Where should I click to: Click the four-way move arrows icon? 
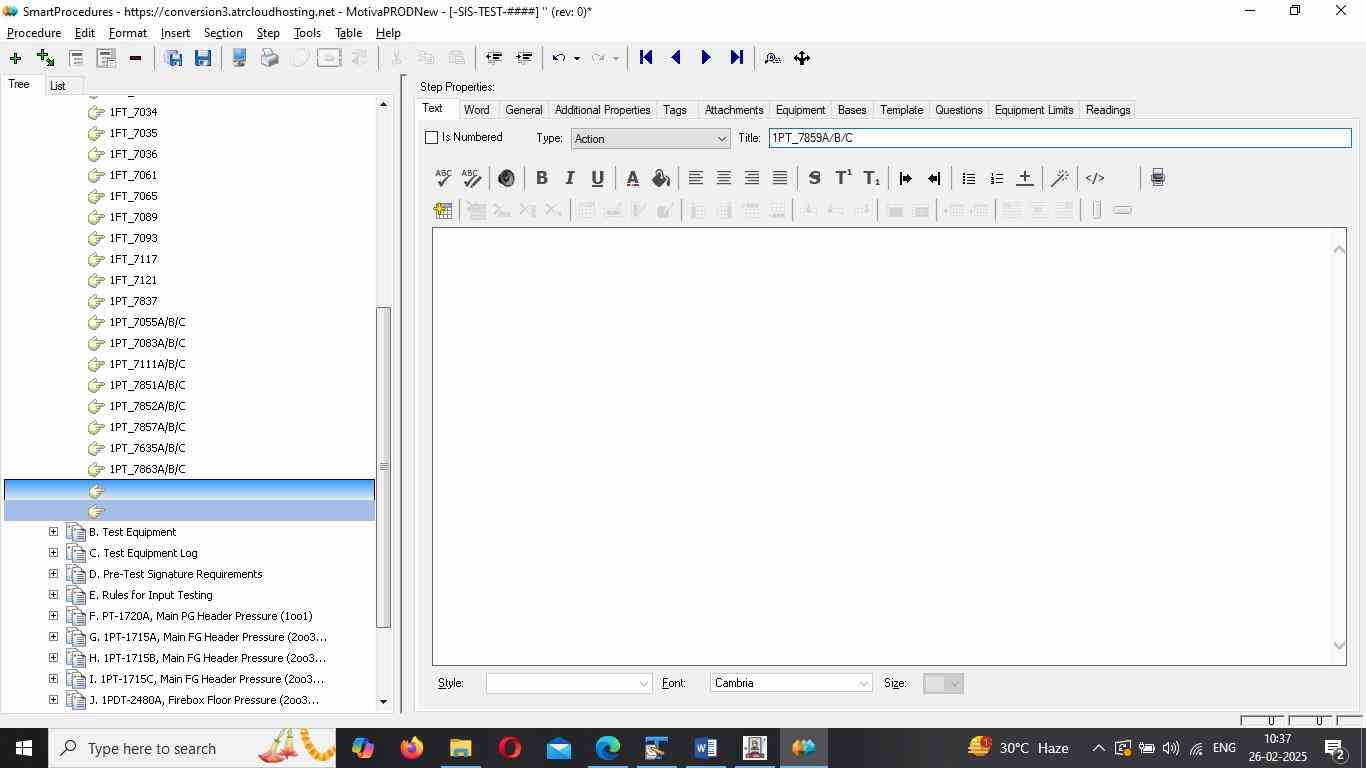[802, 58]
